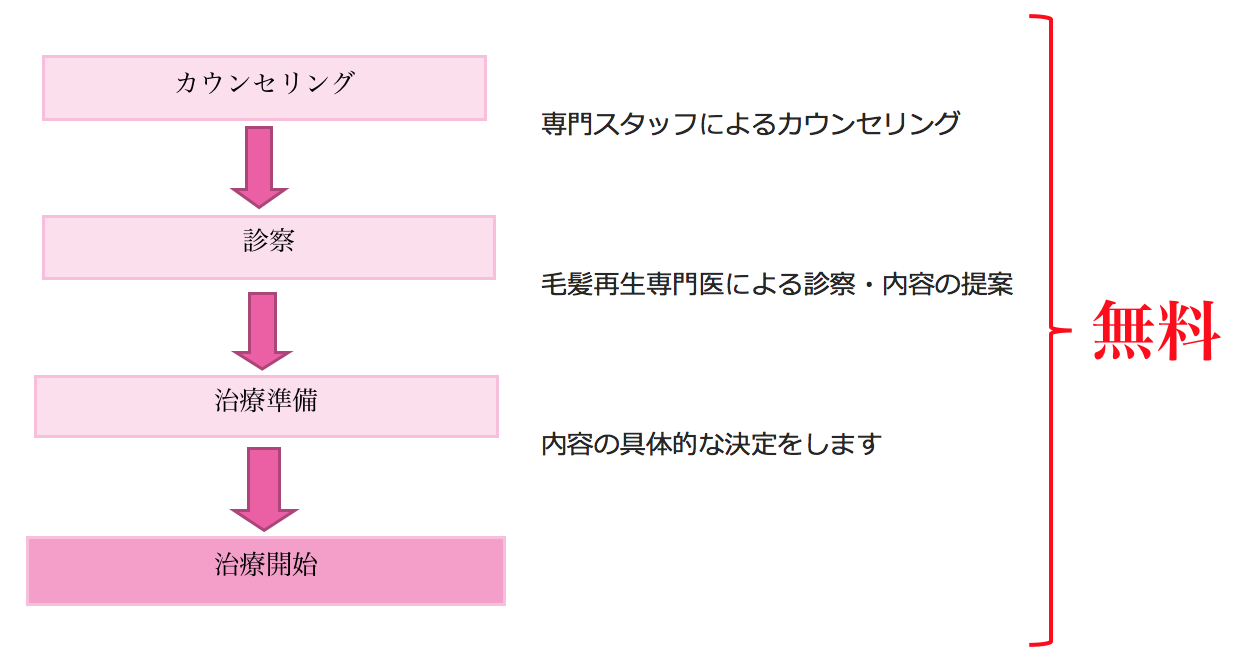Open the 治療準備 step box

(x=266, y=406)
